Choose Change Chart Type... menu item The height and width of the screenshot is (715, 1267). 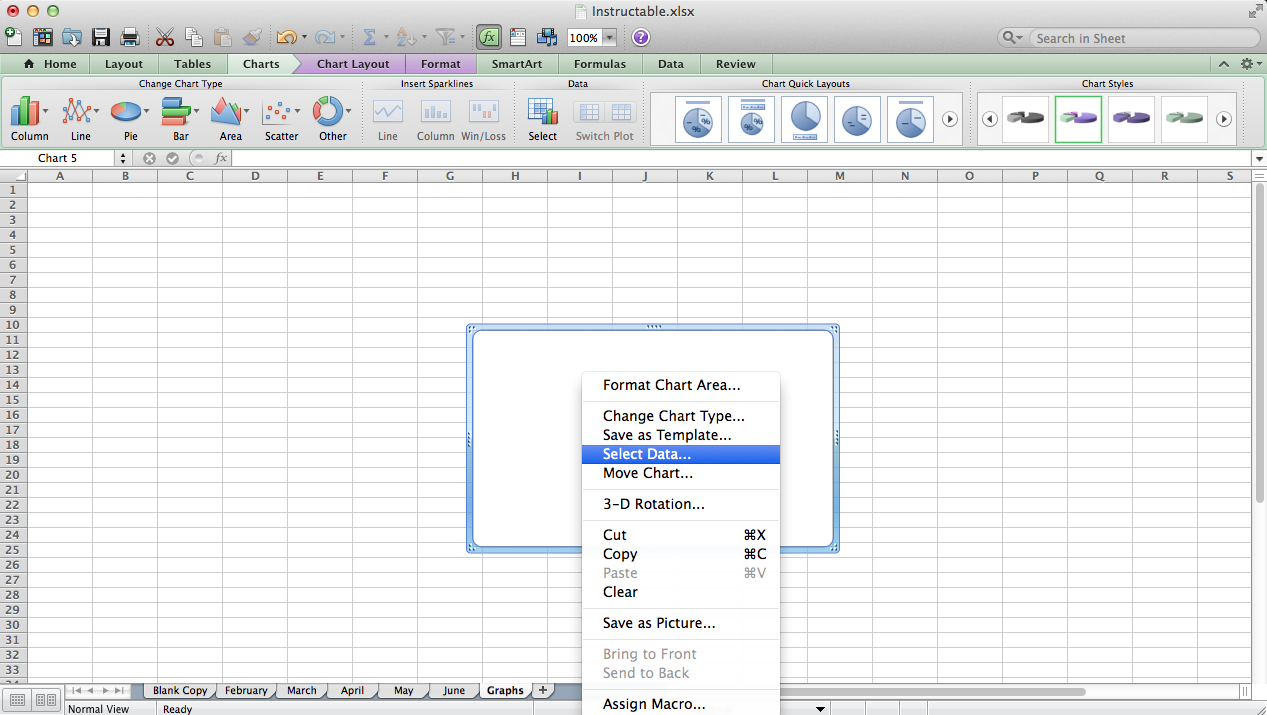pyautogui.click(x=681, y=416)
